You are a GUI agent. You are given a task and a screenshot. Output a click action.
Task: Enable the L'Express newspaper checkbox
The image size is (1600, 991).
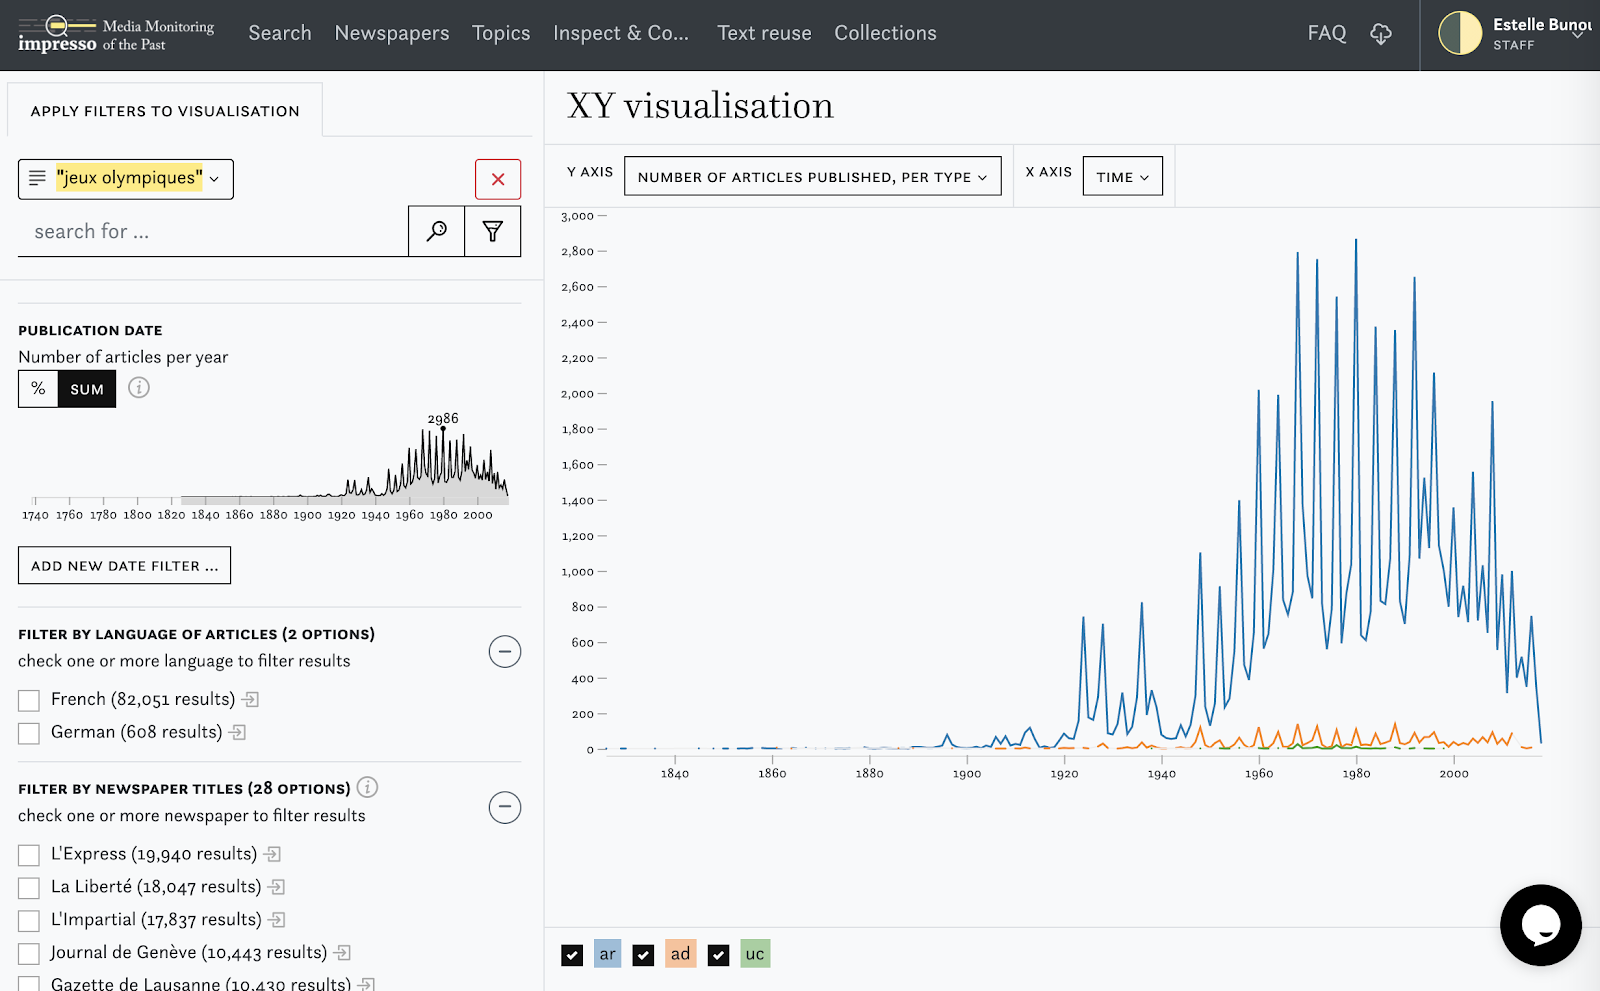click(x=28, y=854)
